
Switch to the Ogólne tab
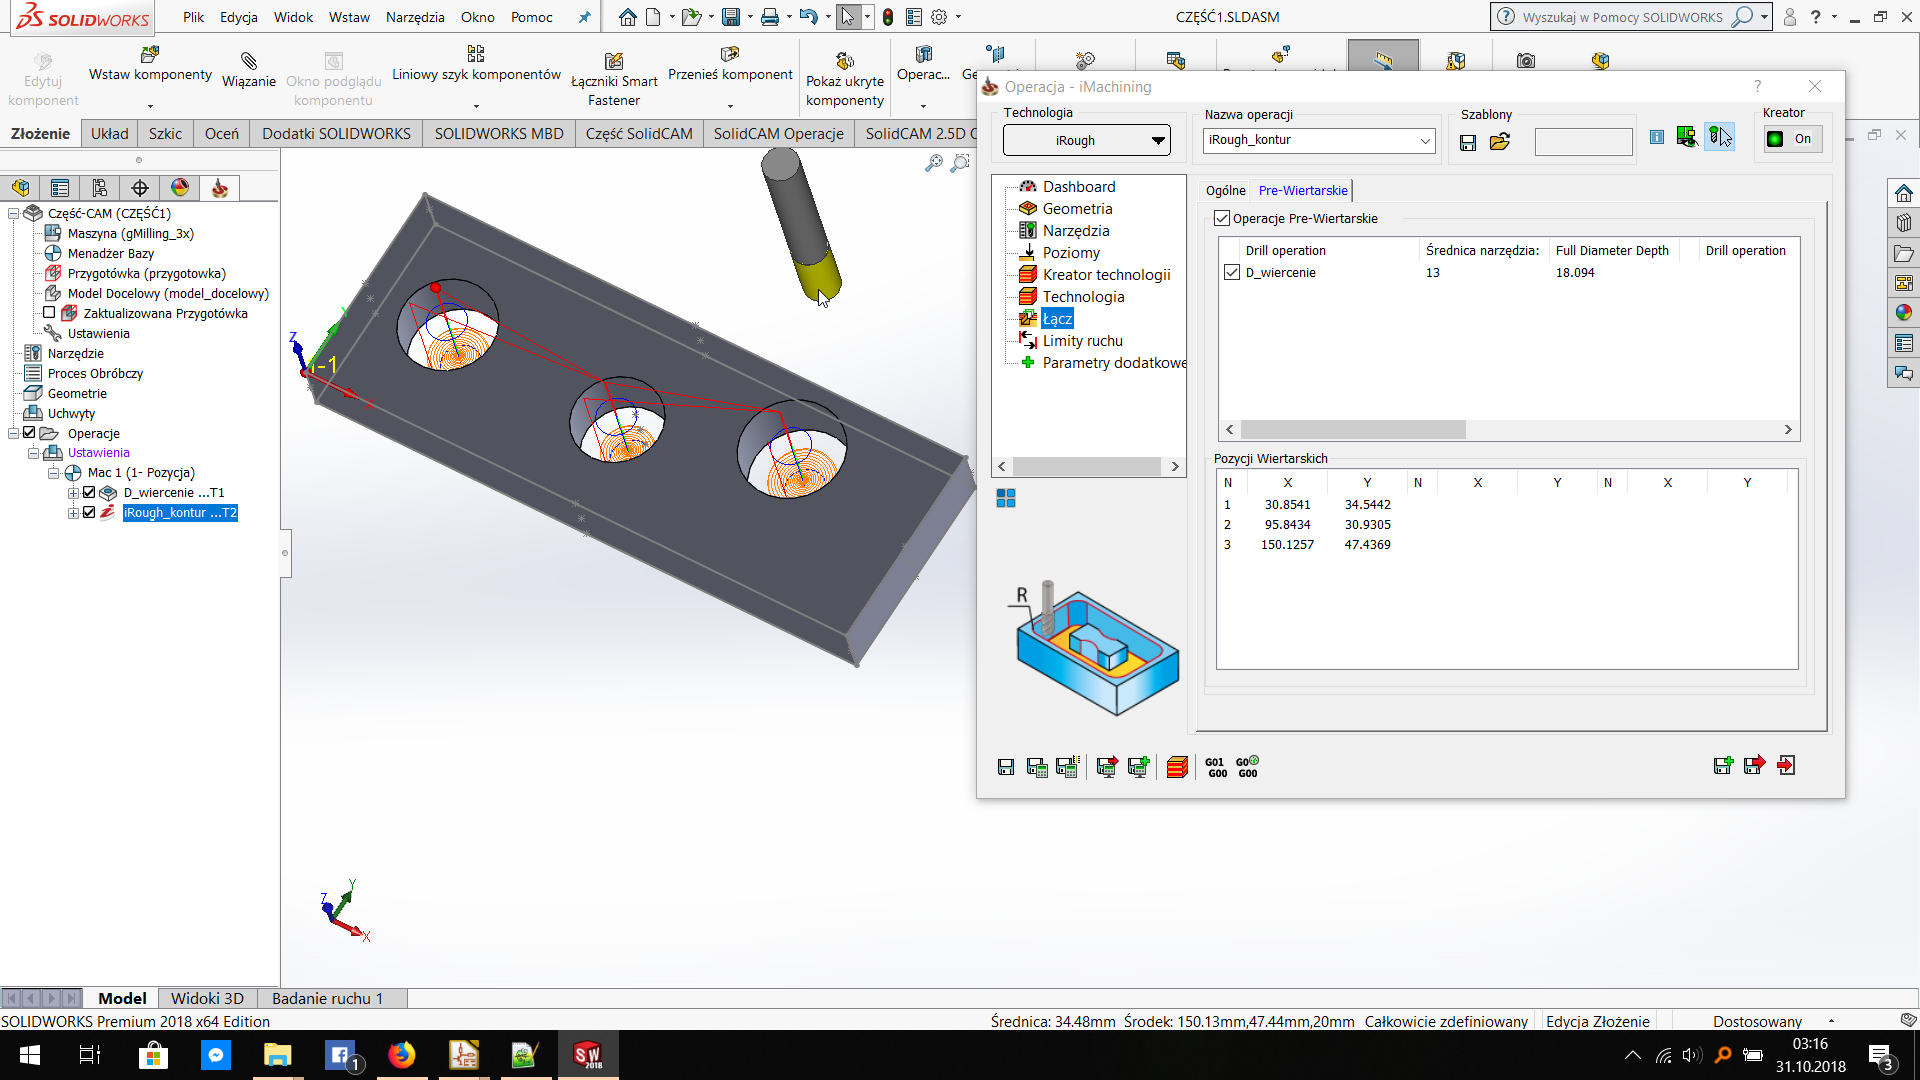click(x=1225, y=190)
